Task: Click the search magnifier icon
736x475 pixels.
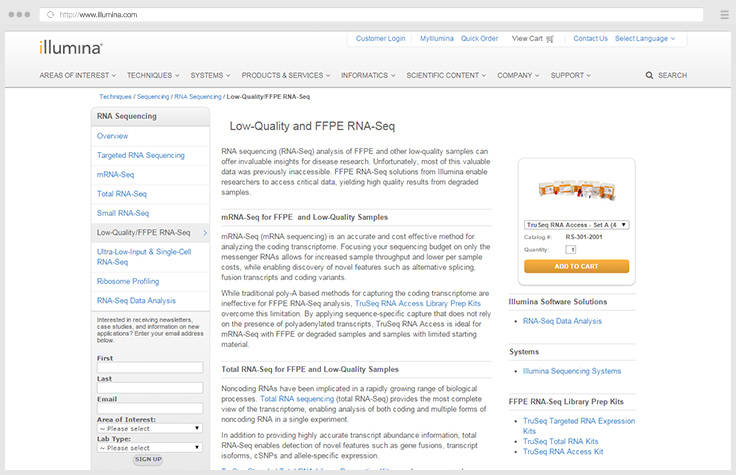Action: point(649,75)
